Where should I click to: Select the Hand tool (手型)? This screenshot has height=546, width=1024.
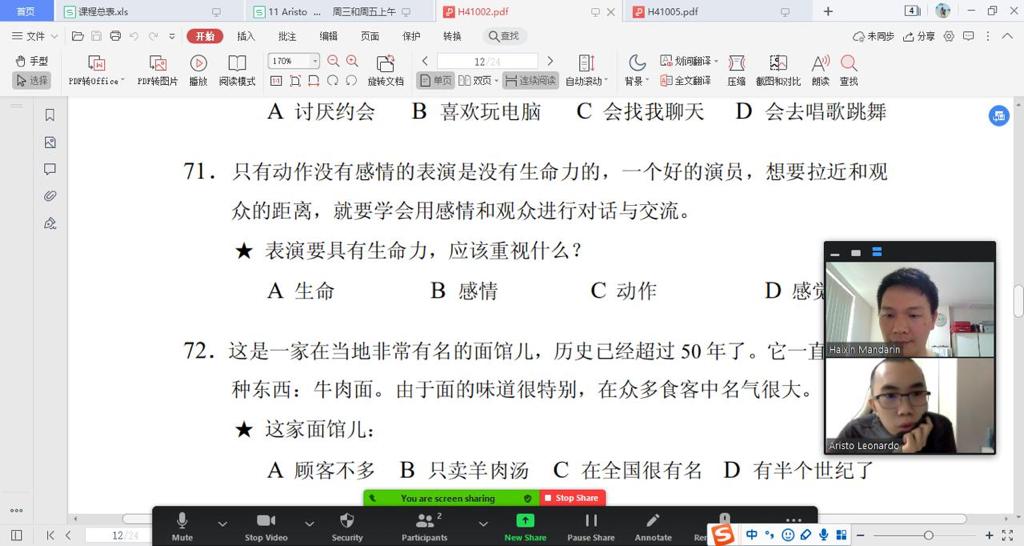pyautogui.click(x=31, y=61)
